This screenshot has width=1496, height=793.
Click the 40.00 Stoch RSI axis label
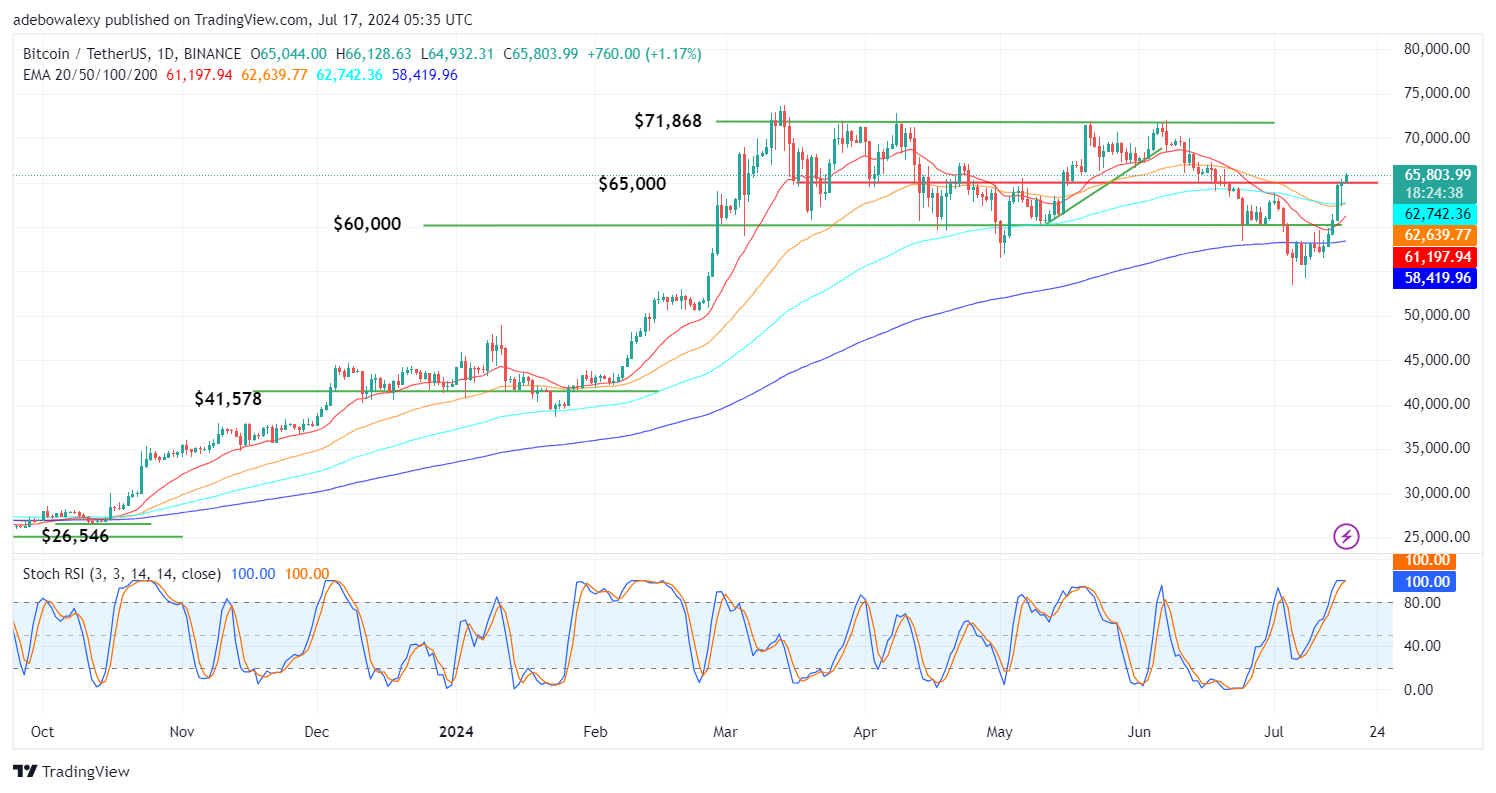pos(1424,646)
